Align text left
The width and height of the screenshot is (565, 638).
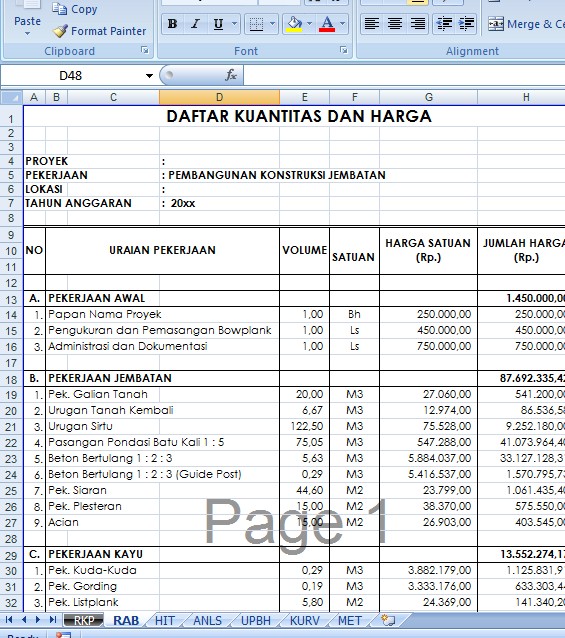(x=372, y=24)
